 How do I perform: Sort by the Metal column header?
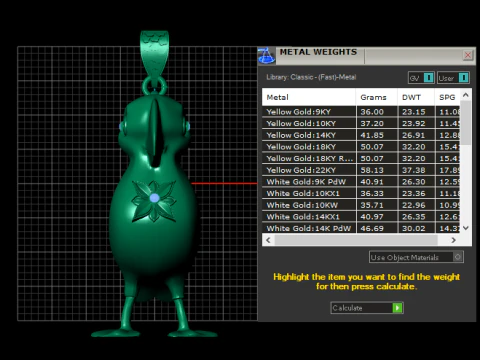(x=309, y=97)
